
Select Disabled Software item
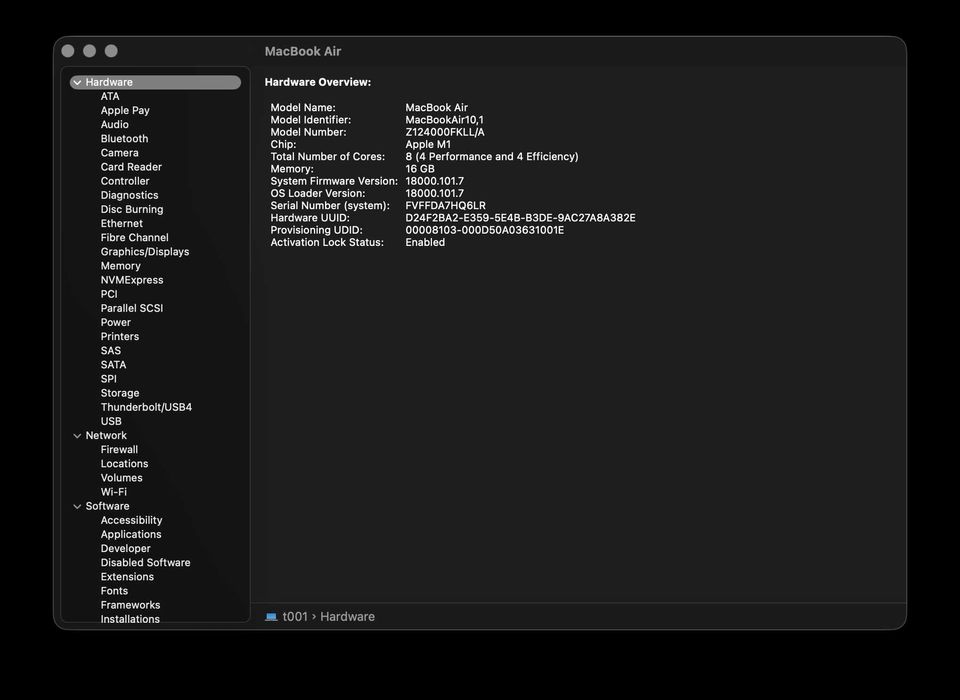145,563
